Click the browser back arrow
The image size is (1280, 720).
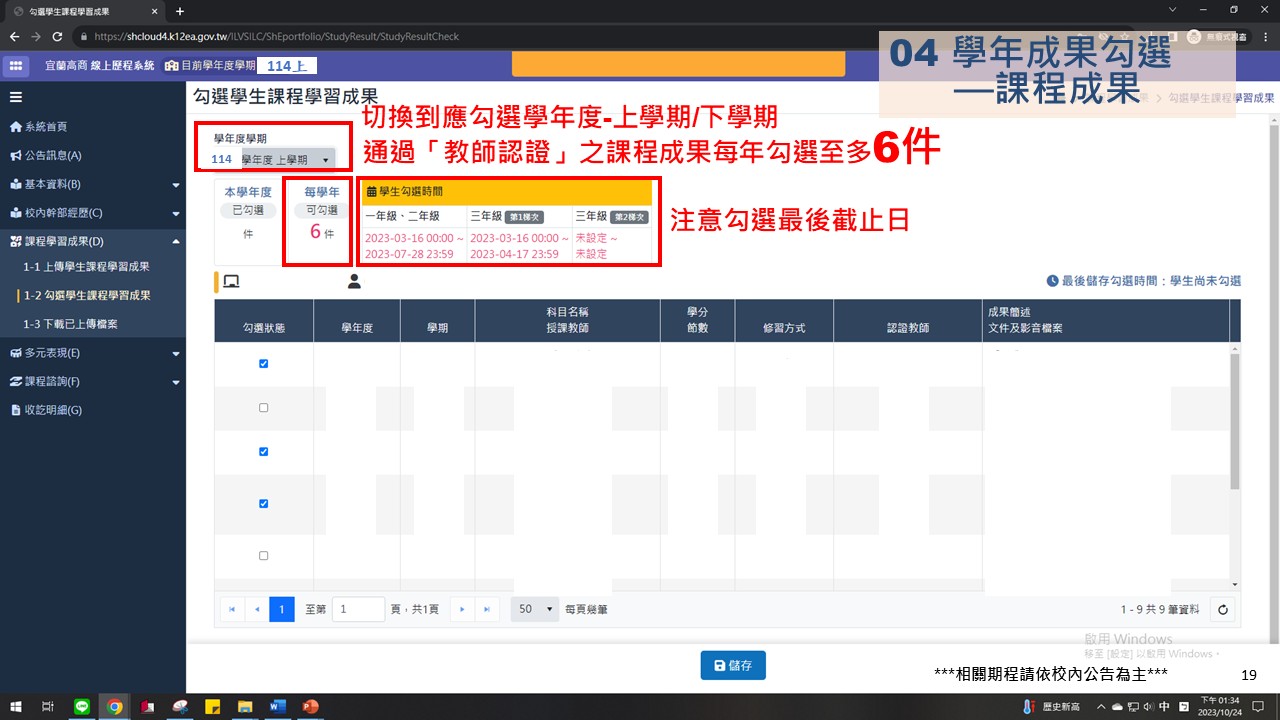[x=15, y=36]
